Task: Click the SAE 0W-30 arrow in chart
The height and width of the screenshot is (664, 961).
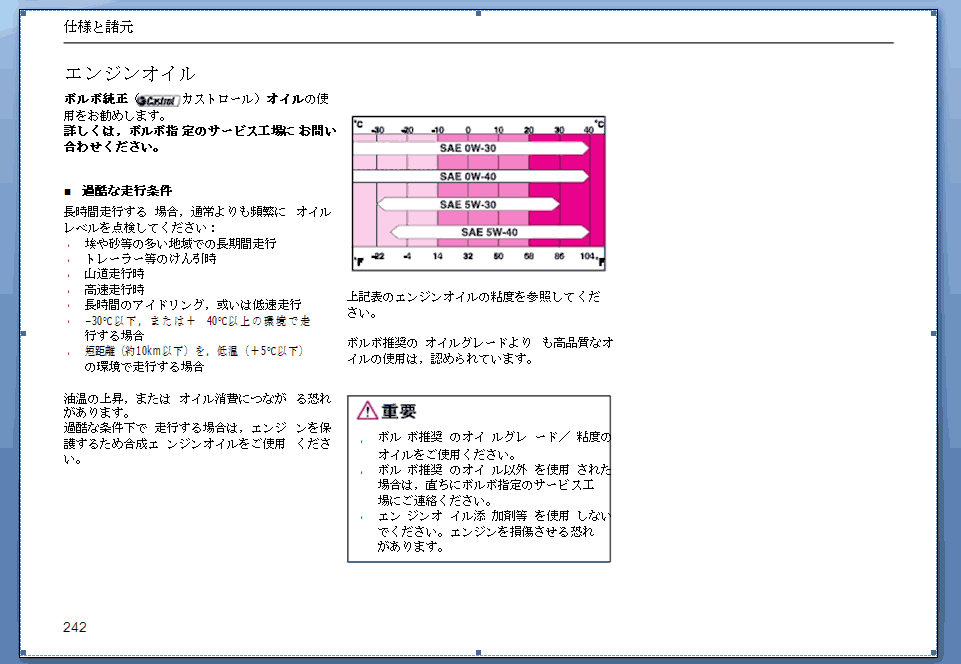Action: (x=471, y=148)
